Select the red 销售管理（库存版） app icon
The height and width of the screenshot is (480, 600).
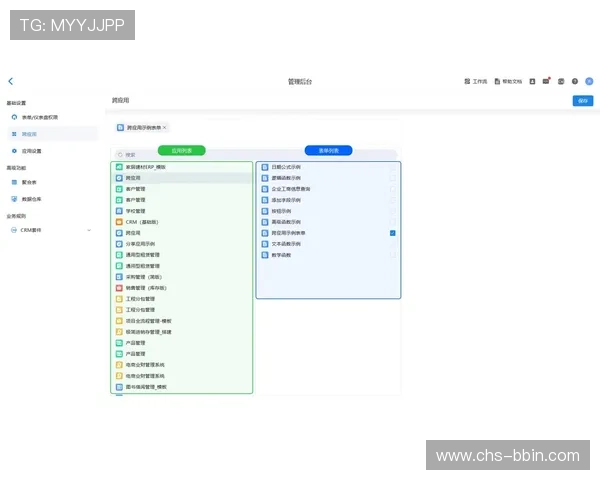click(119, 288)
